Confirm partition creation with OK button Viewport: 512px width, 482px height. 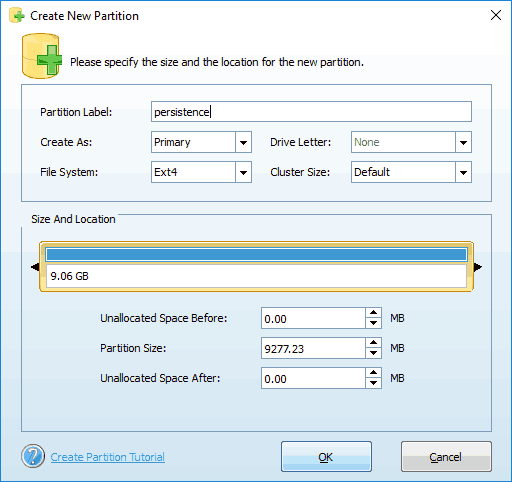pyautogui.click(x=326, y=457)
